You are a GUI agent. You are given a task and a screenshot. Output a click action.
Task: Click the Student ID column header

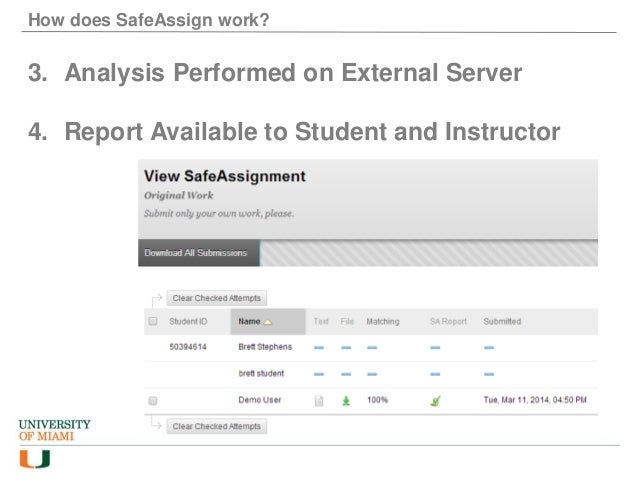tap(188, 322)
